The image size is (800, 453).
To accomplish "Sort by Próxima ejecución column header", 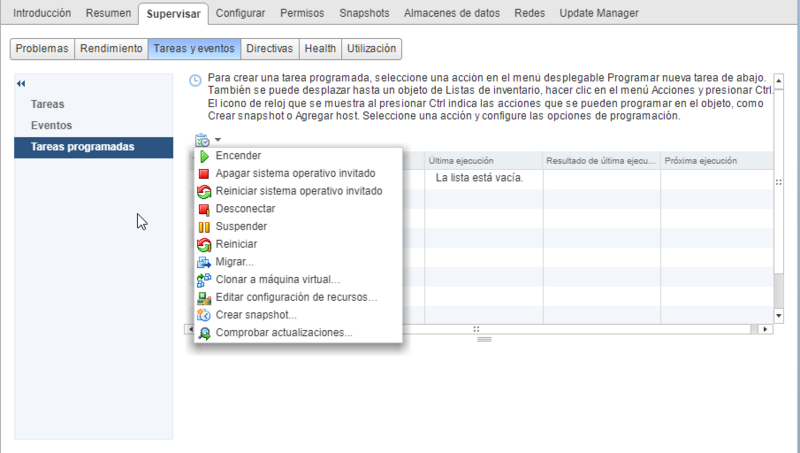I will point(700,160).
